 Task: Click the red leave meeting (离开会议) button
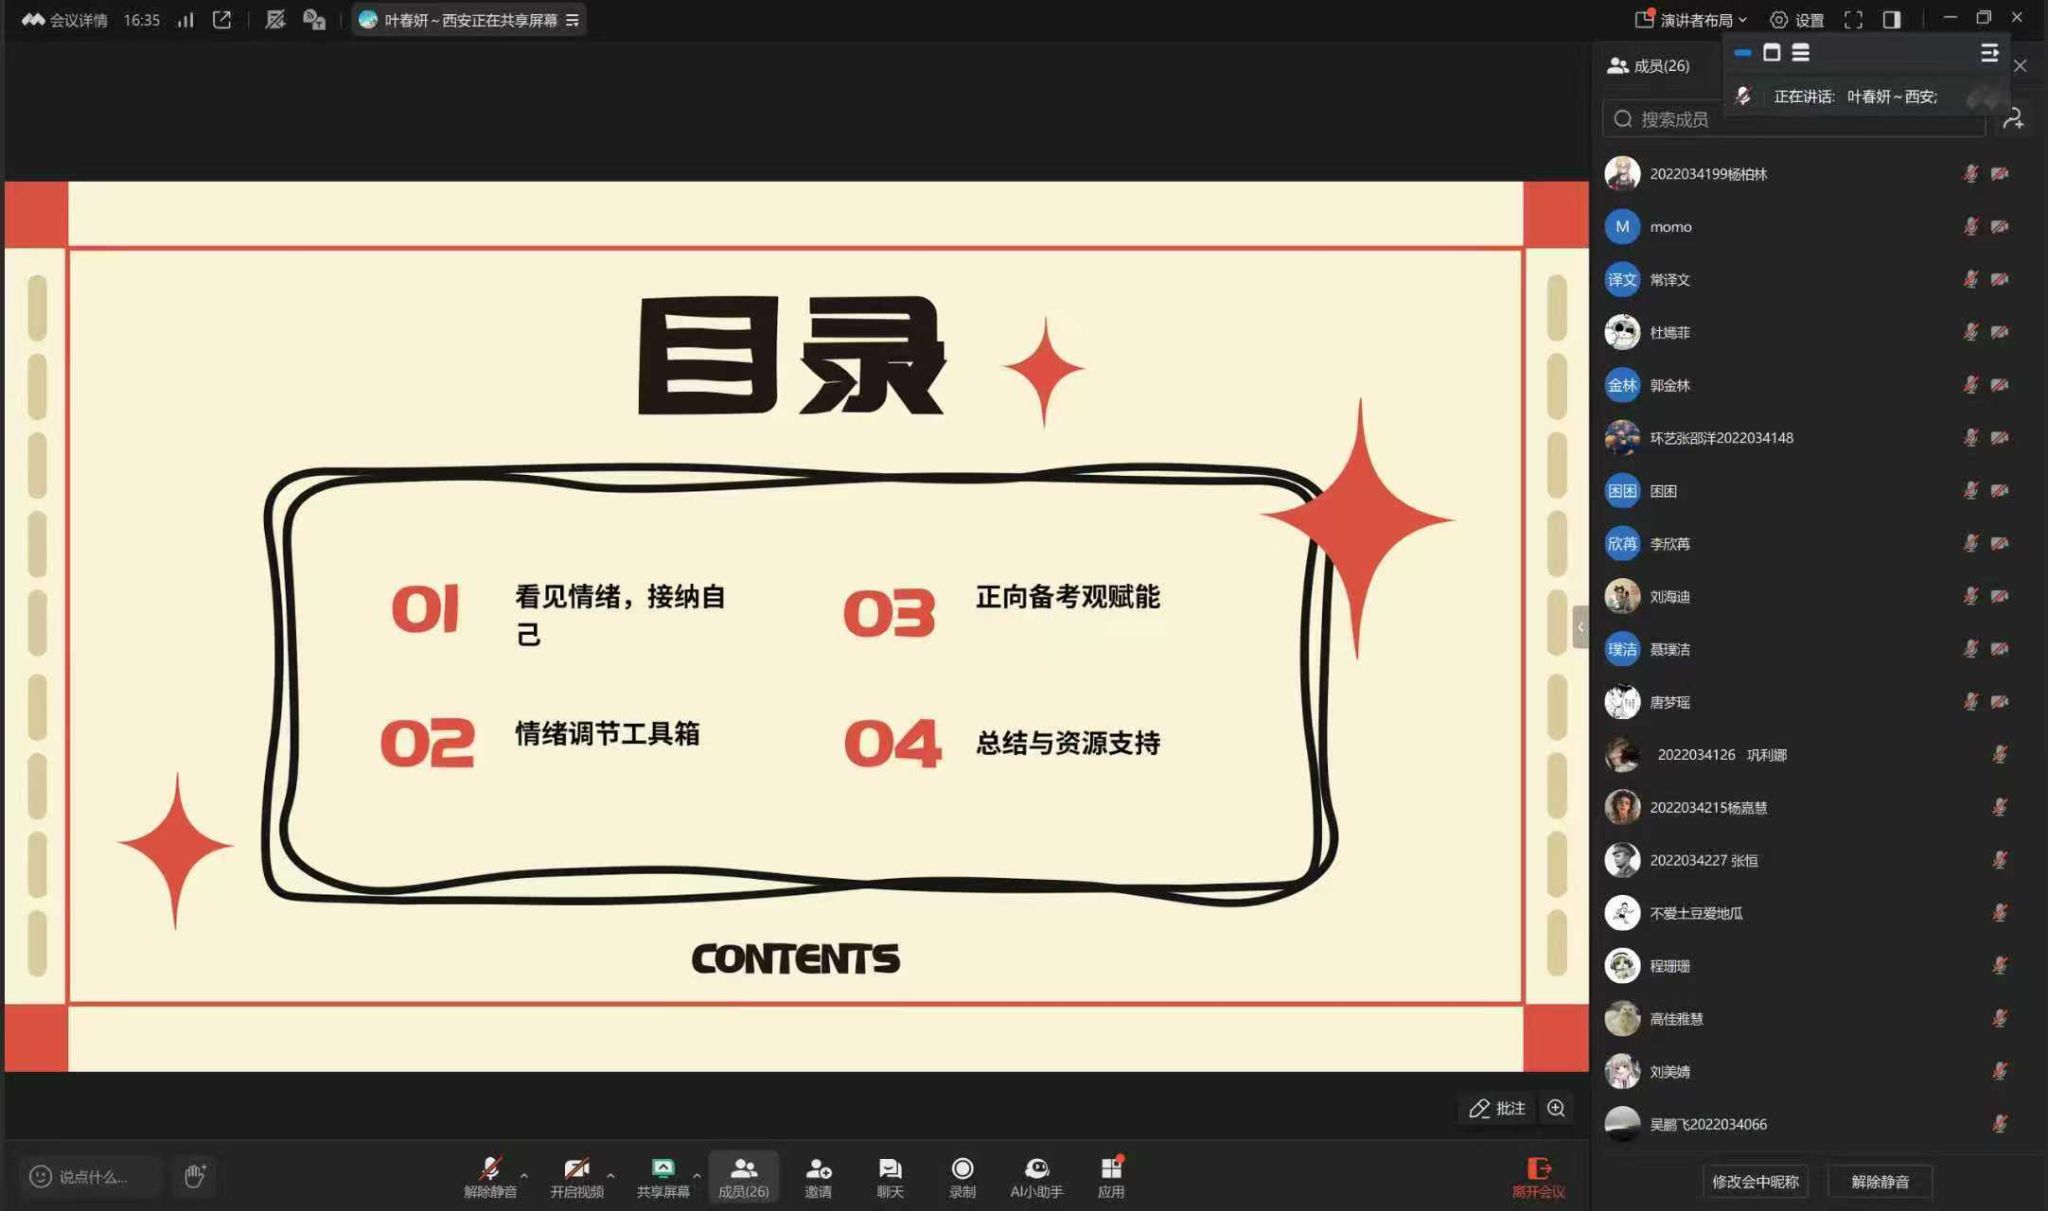coord(1538,1177)
